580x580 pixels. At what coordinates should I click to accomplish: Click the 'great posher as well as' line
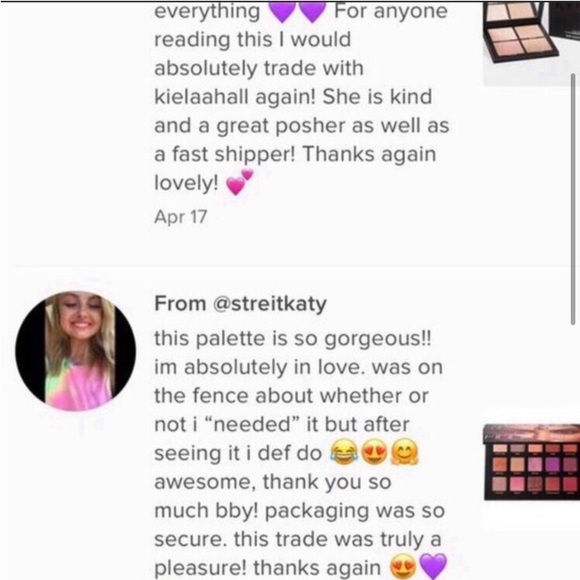coord(333,126)
